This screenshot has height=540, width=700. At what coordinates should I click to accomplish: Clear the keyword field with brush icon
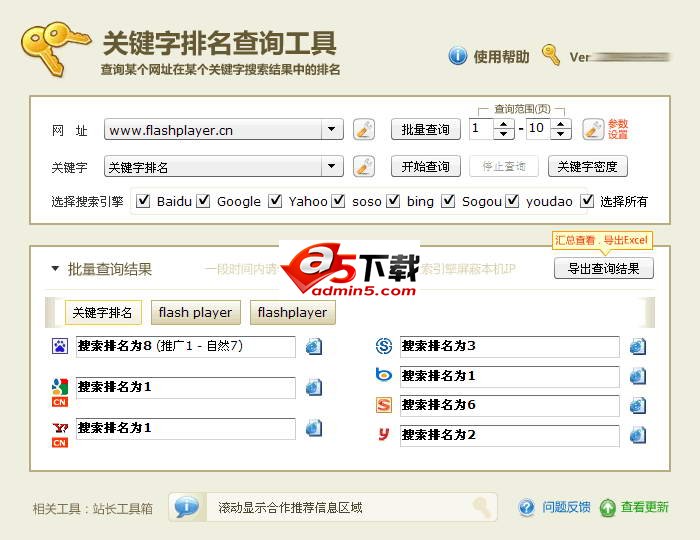364,167
